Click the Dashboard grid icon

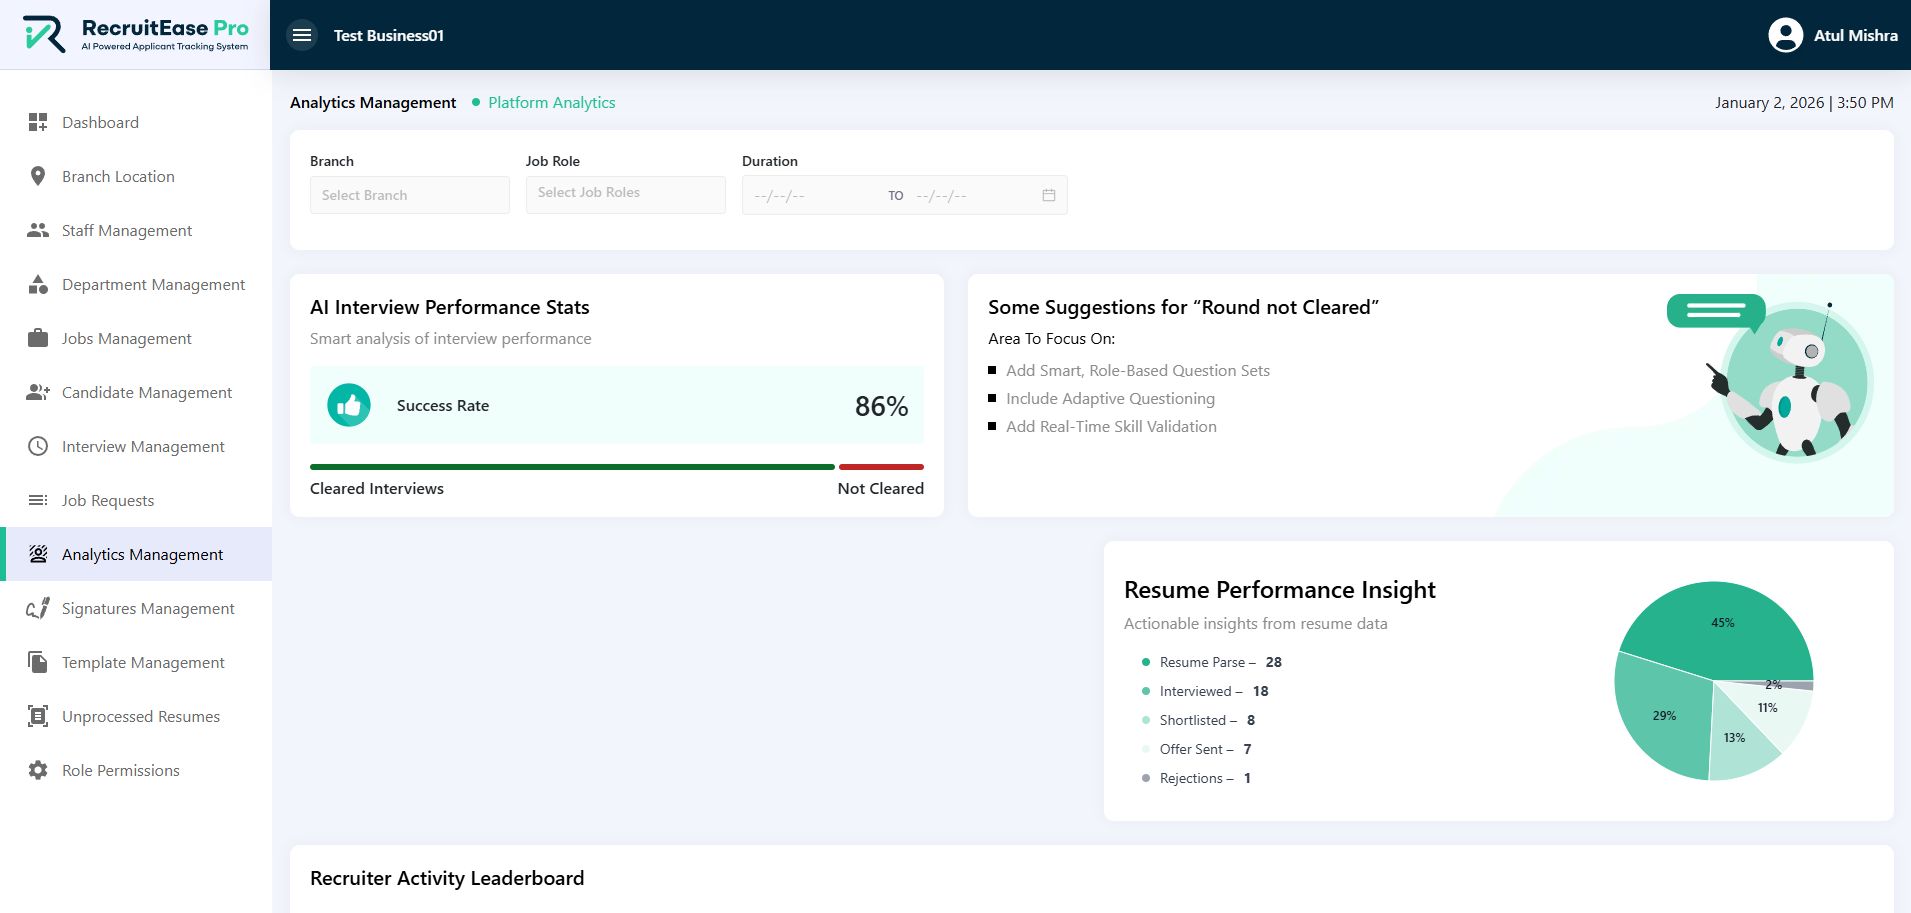coord(38,122)
